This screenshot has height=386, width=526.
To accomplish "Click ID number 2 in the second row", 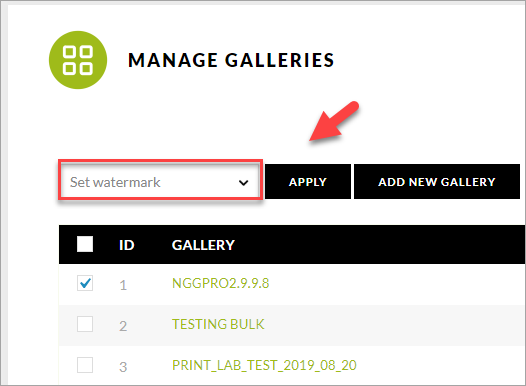I will click(123, 326).
